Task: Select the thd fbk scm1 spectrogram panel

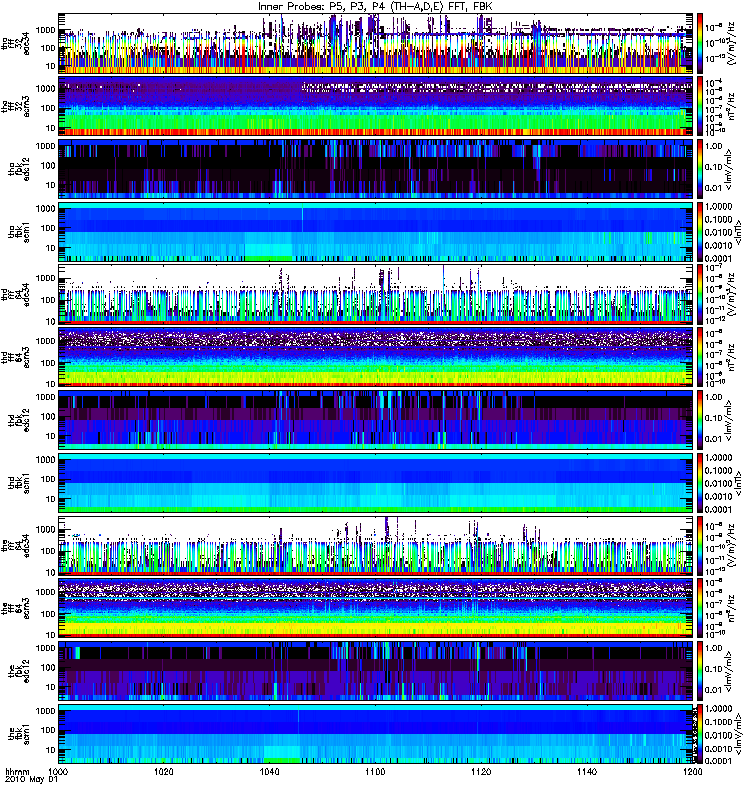Action: coord(376,483)
